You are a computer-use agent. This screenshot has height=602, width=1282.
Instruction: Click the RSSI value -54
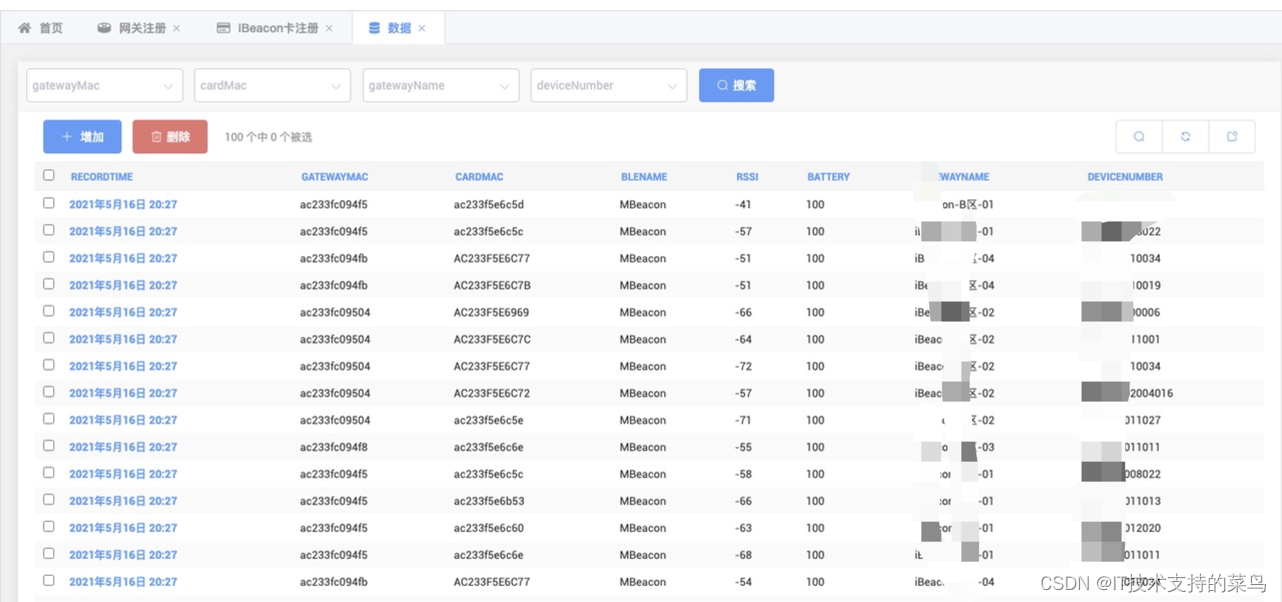[743, 582]
